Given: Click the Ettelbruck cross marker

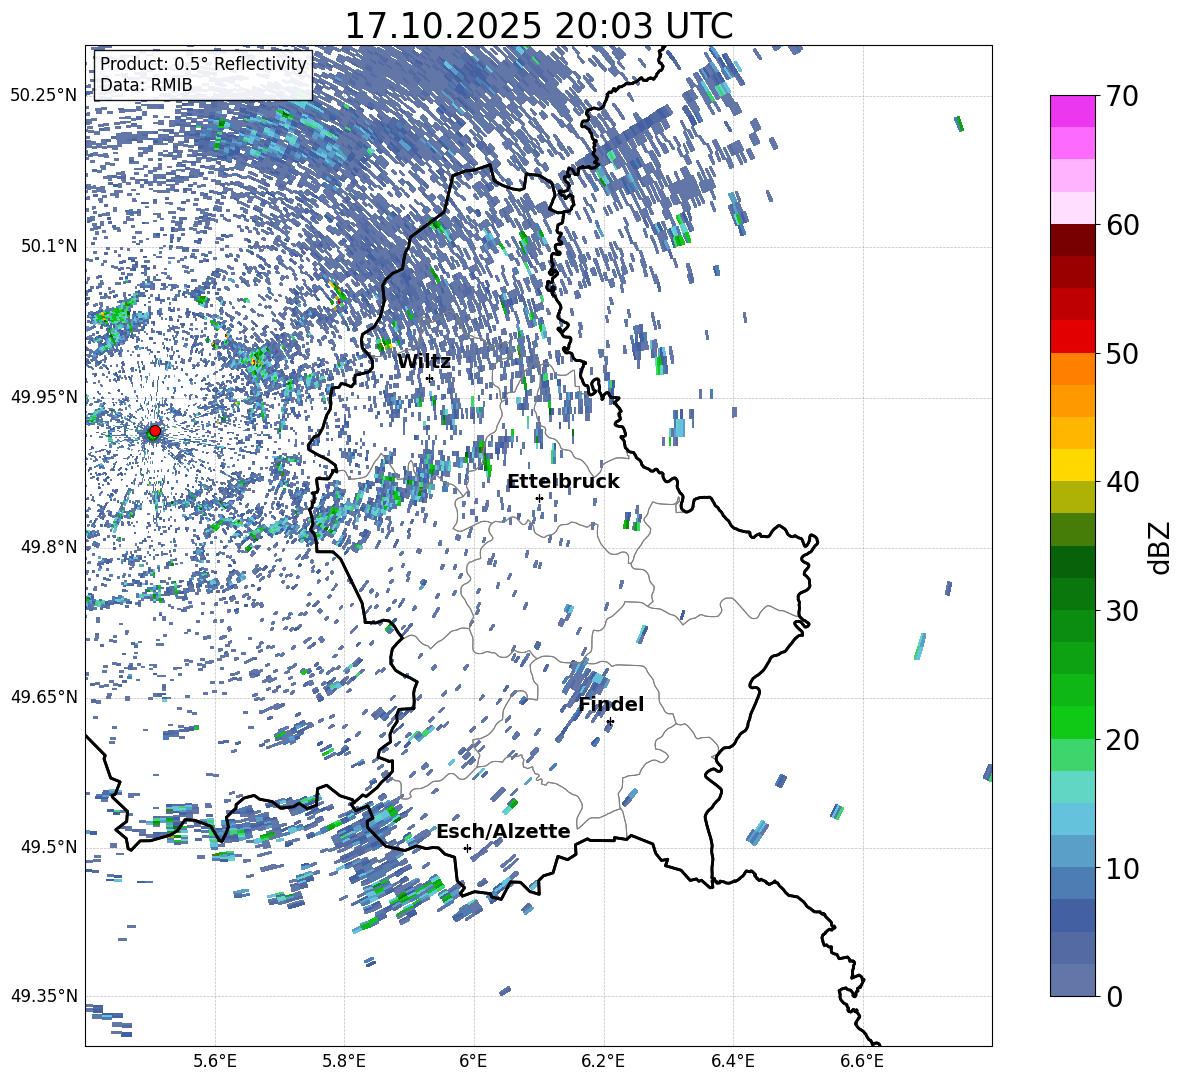Looking at the screenshot, I should (539, 498).
